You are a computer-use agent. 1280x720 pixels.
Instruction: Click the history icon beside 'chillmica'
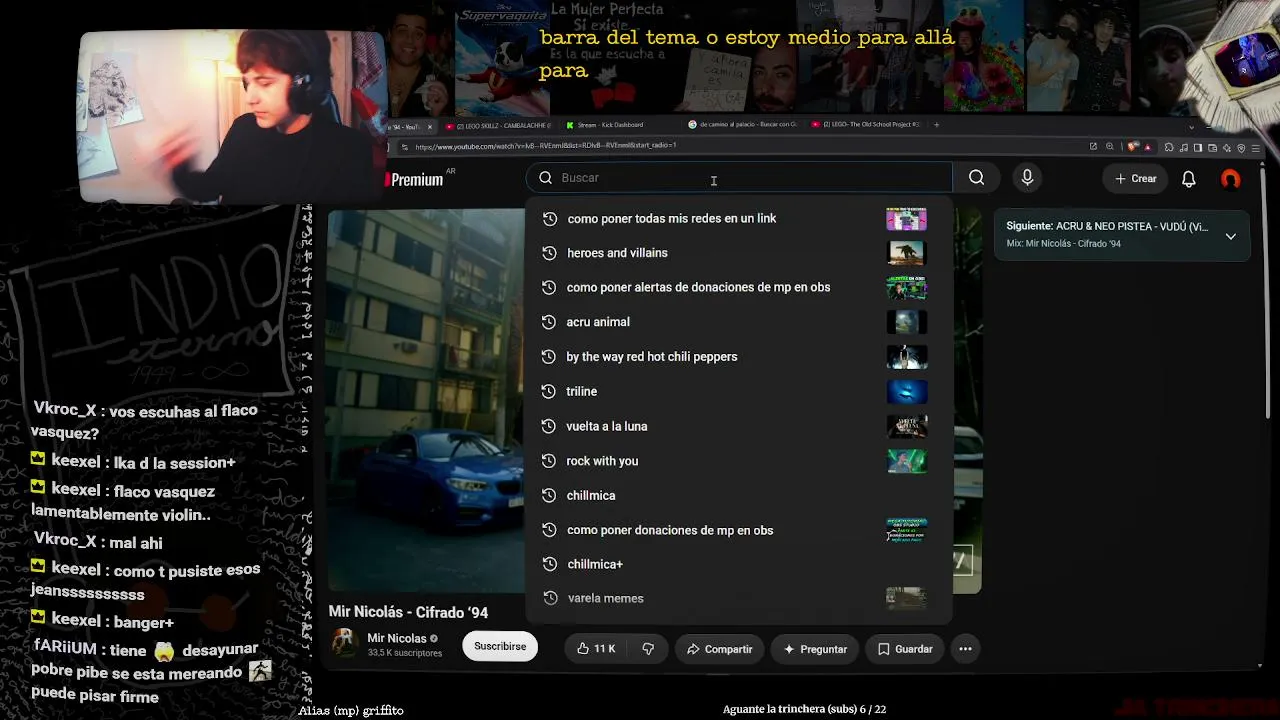pyautogui.click(x=549, y=495)
